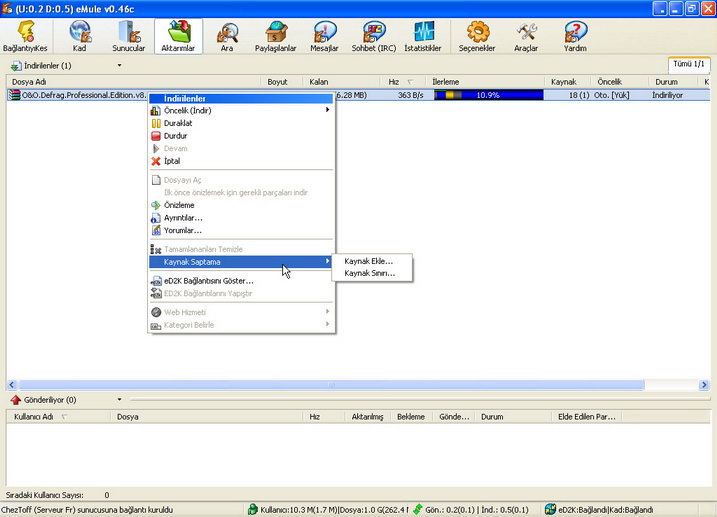The height and width of the screenshot is (517, 717).
Task: Click the horizontal scrollbar thumb of downloads list
Action: tap(332, 385)
